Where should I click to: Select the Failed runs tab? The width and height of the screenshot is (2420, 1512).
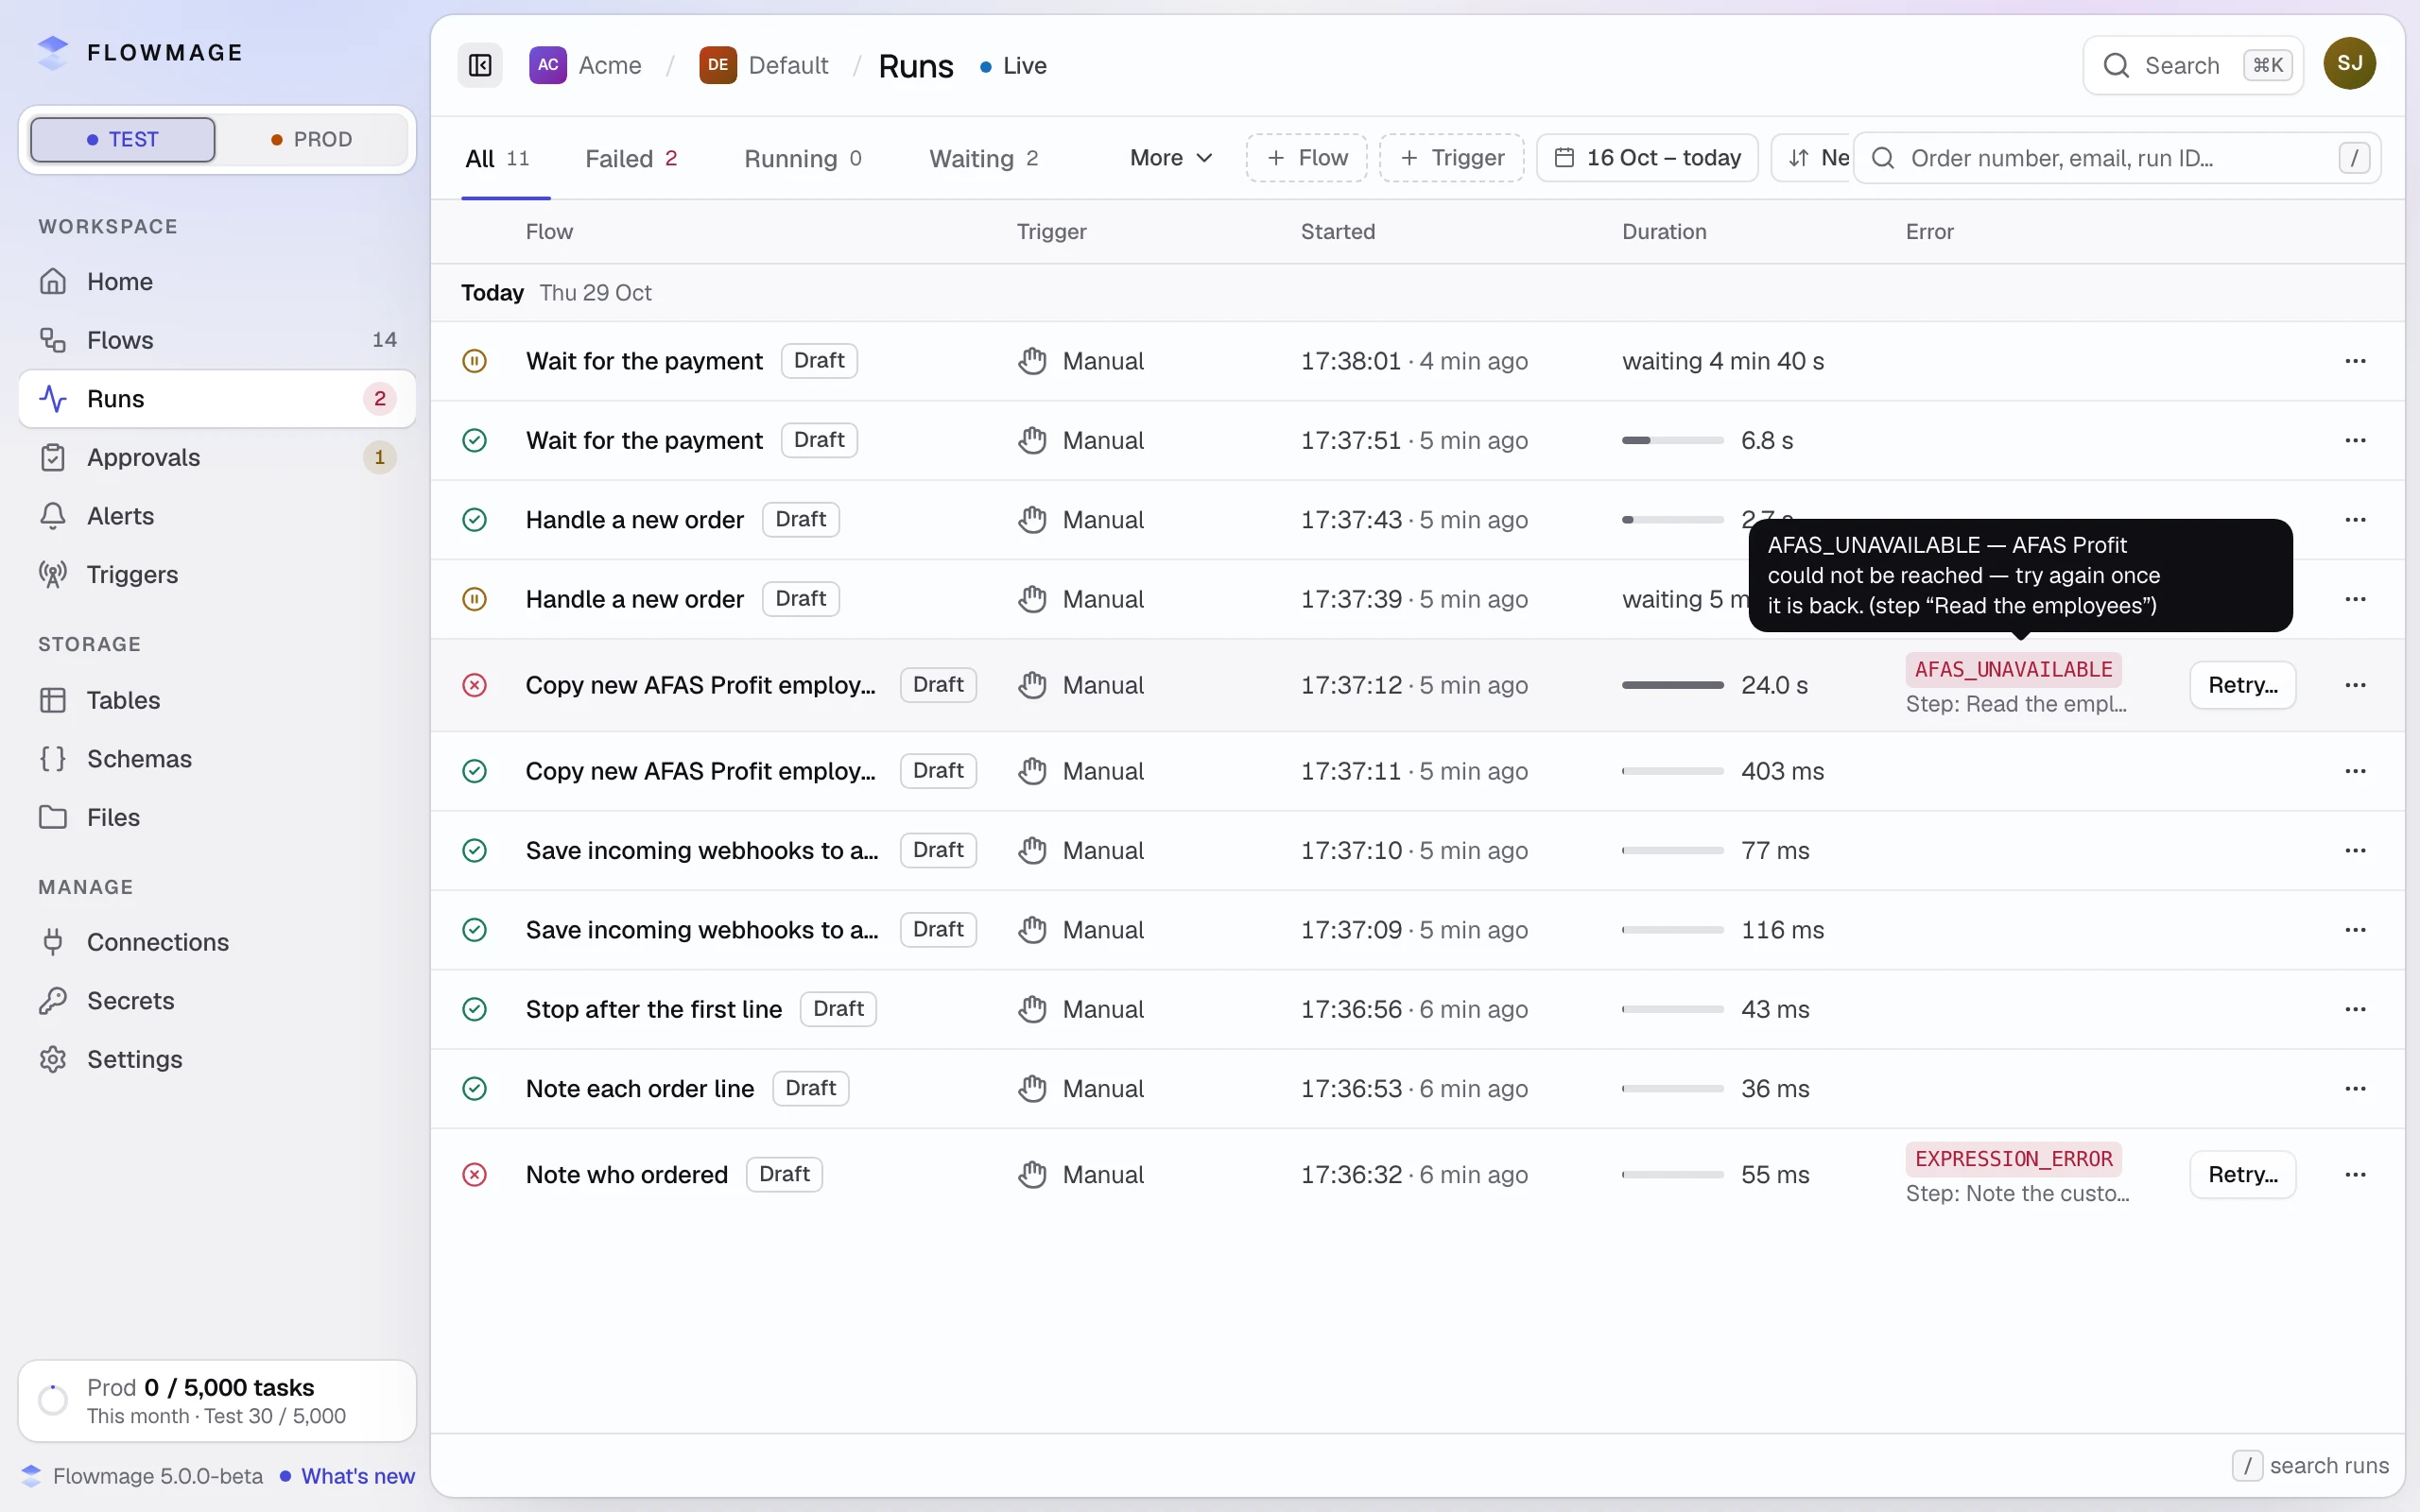click(x=631, y=158)
